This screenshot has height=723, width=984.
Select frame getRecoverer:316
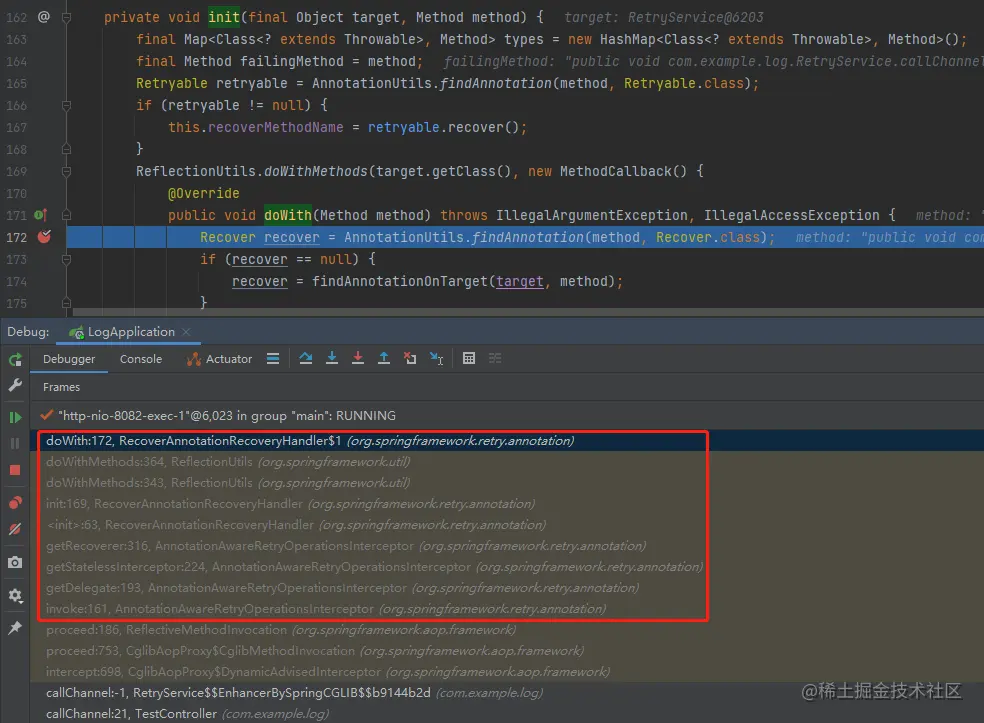507,546
